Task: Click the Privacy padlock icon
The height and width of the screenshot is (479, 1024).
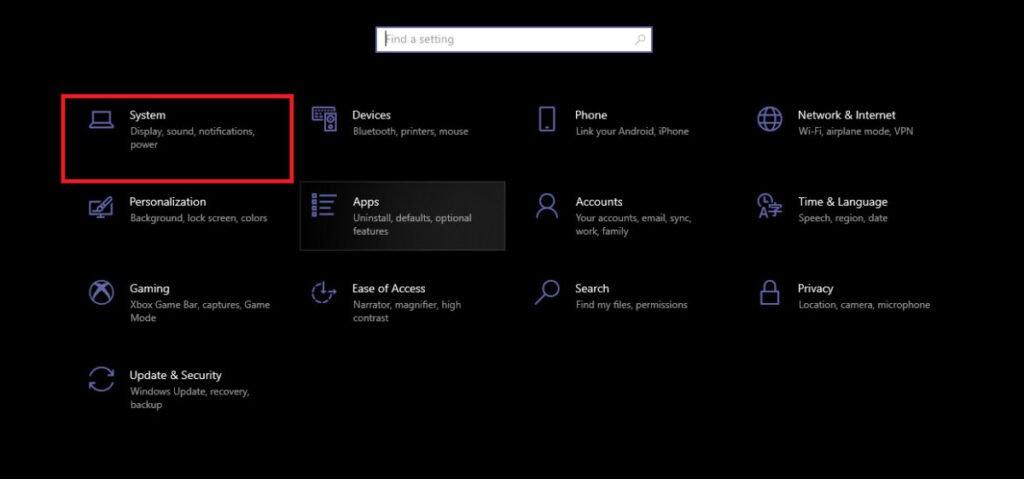Action: (x=769, y=292)
